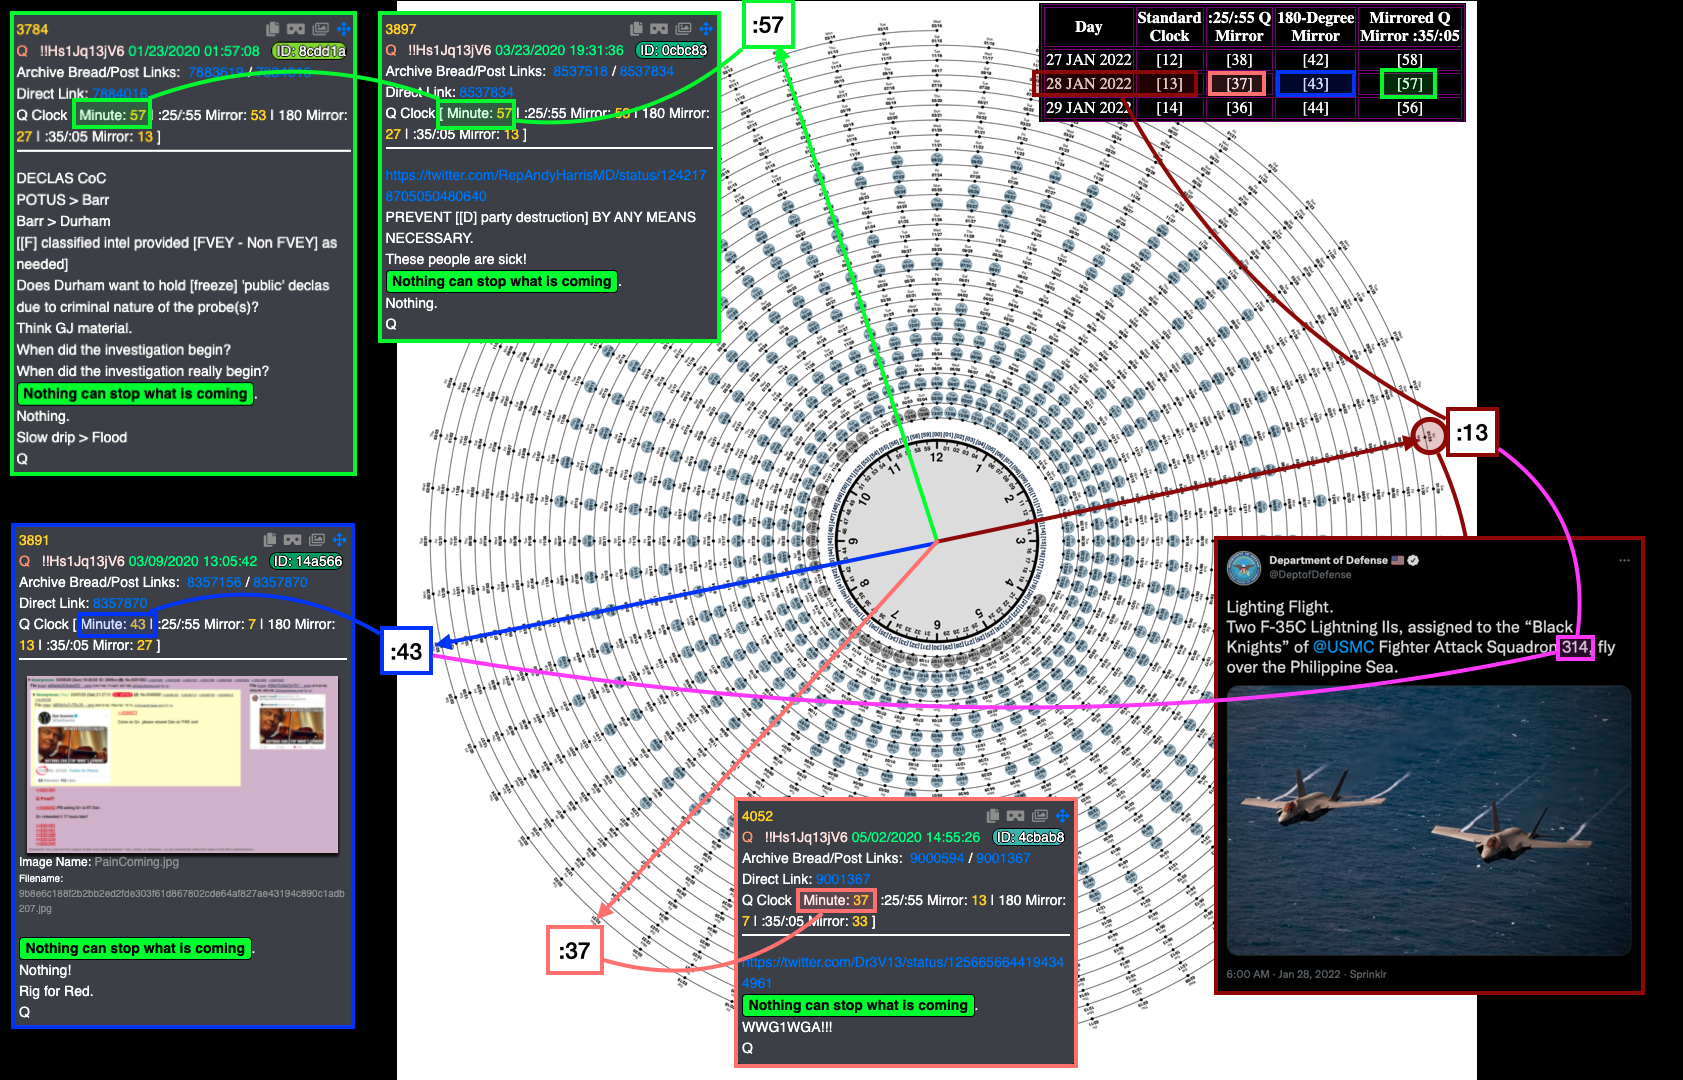Open the image gallery icon on post 3897
Screen dimensions: 1683x1080
pyautogui.click(x=683, y=29)
